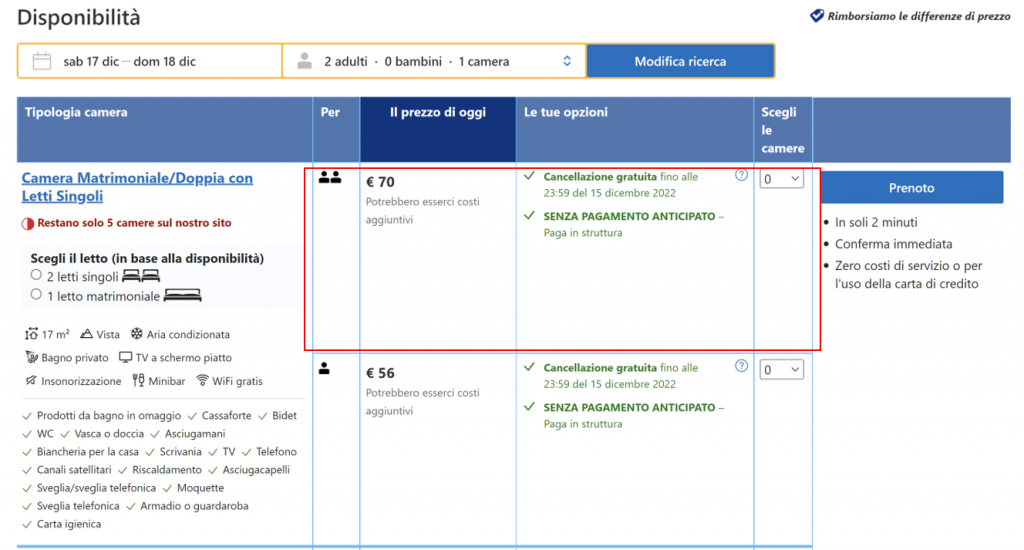Select the 1 letto matrimoniale option

click(36, 295)
